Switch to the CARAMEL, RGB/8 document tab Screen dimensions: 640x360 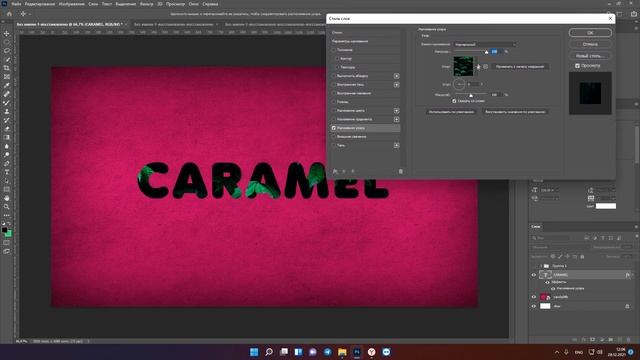[69, 24]
